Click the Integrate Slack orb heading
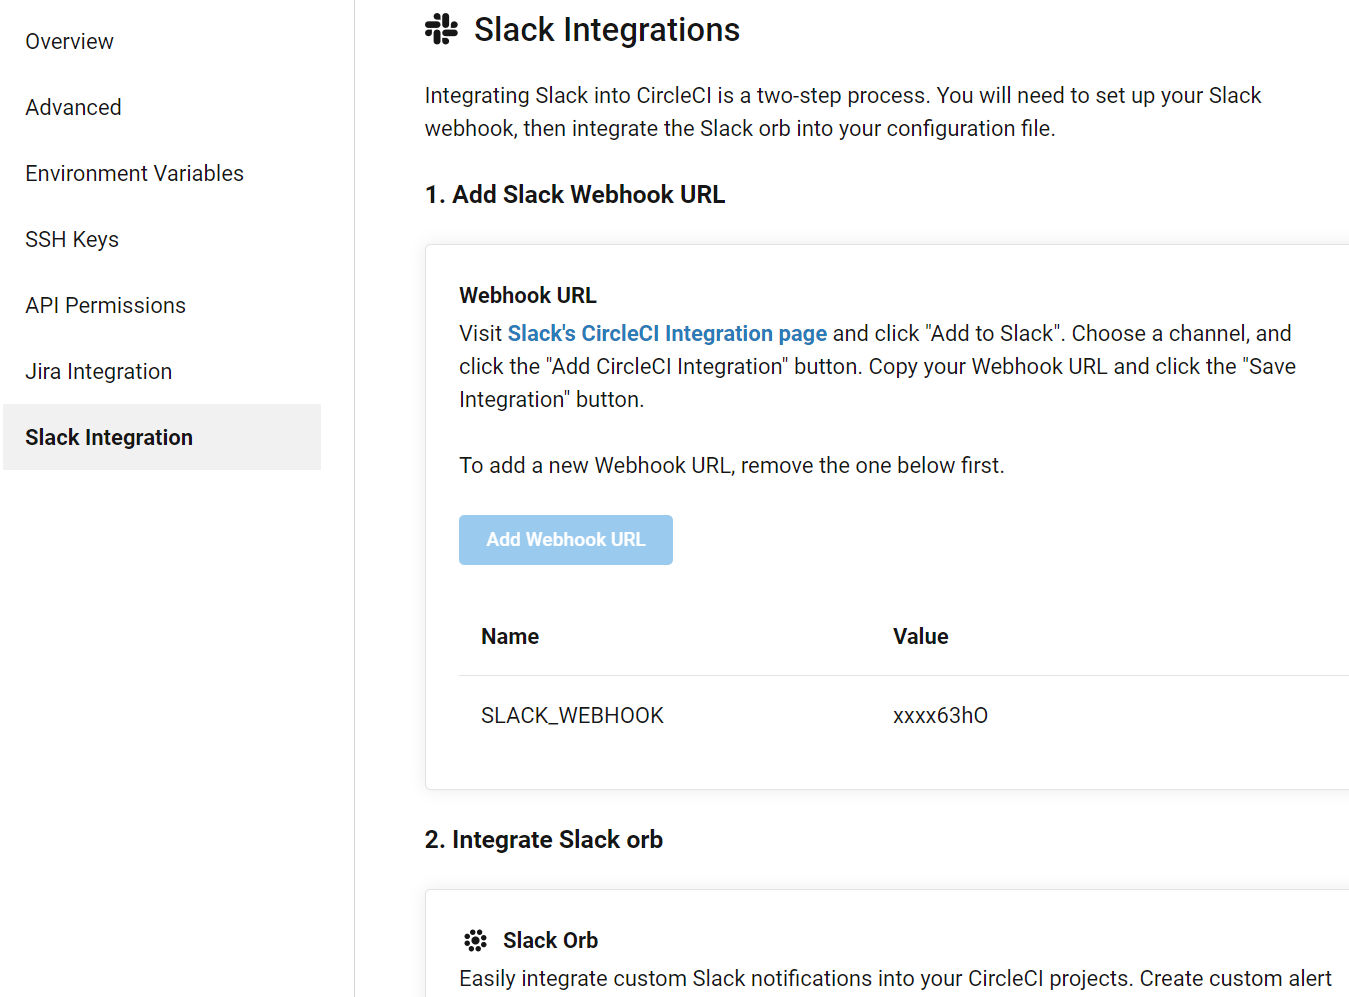This screenshot has width=1349, height=997. pyautogui.click(x=543, y=839)
